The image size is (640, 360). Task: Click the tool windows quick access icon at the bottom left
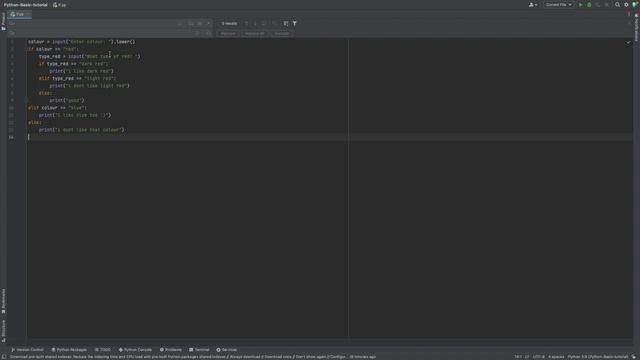click(4, 357)
